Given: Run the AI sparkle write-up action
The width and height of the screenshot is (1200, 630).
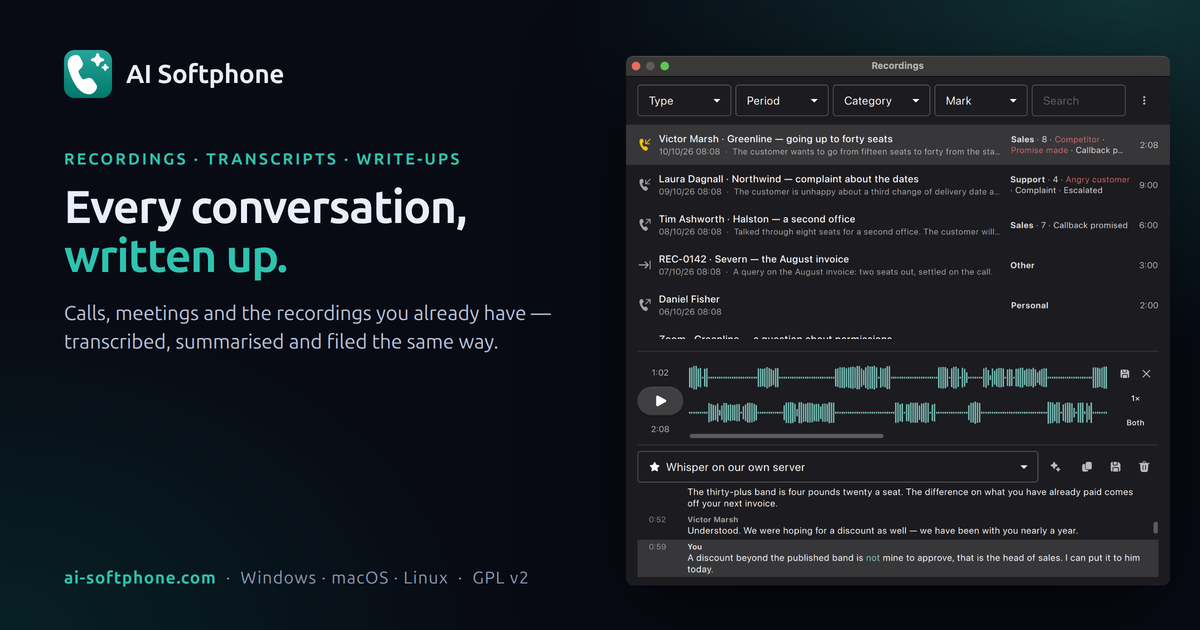Looking at the screenshot, I should click(1056, 467).
